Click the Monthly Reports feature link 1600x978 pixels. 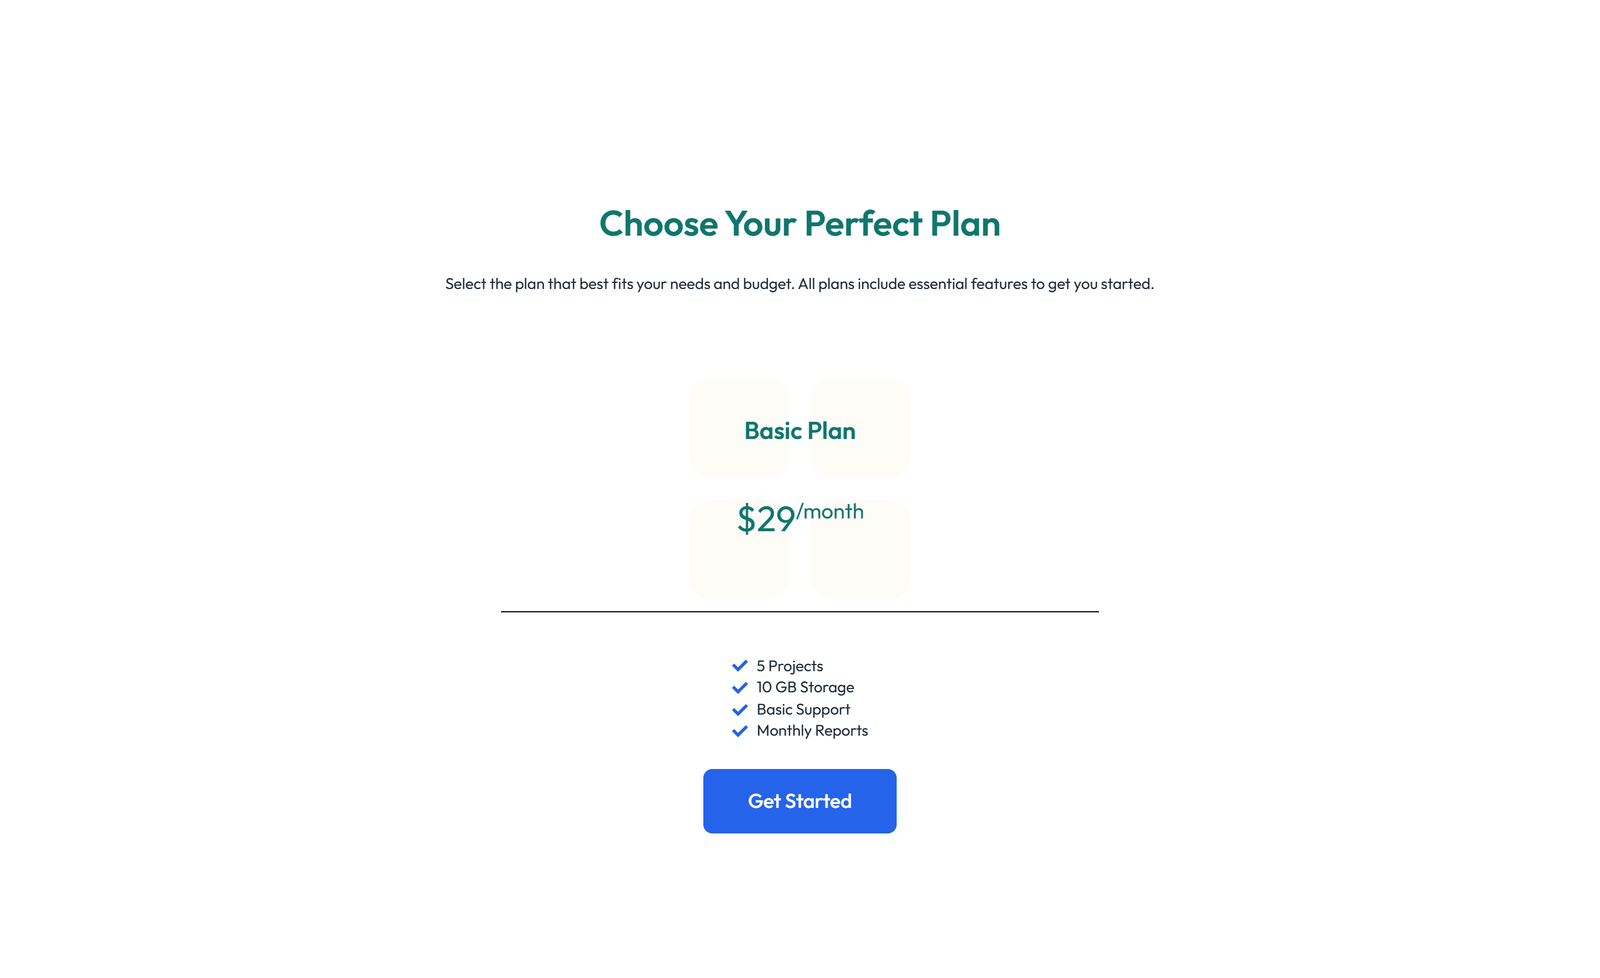point(812,730)
